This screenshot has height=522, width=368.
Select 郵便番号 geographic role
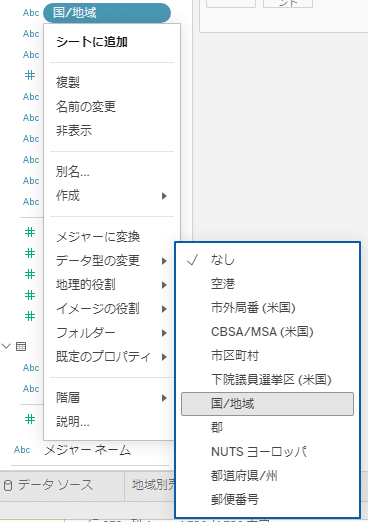coord(267,500)
